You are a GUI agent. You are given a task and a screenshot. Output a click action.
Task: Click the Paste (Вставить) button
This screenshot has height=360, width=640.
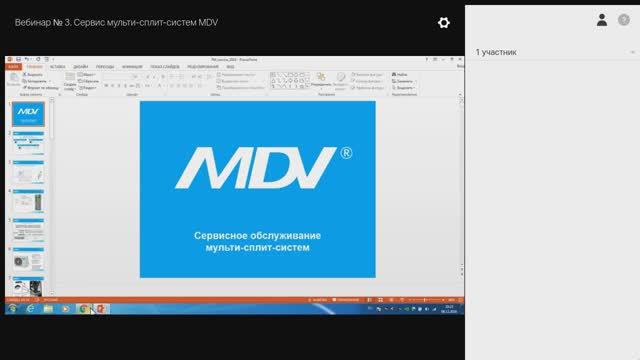pyautogui.click(x=13, y=80)
